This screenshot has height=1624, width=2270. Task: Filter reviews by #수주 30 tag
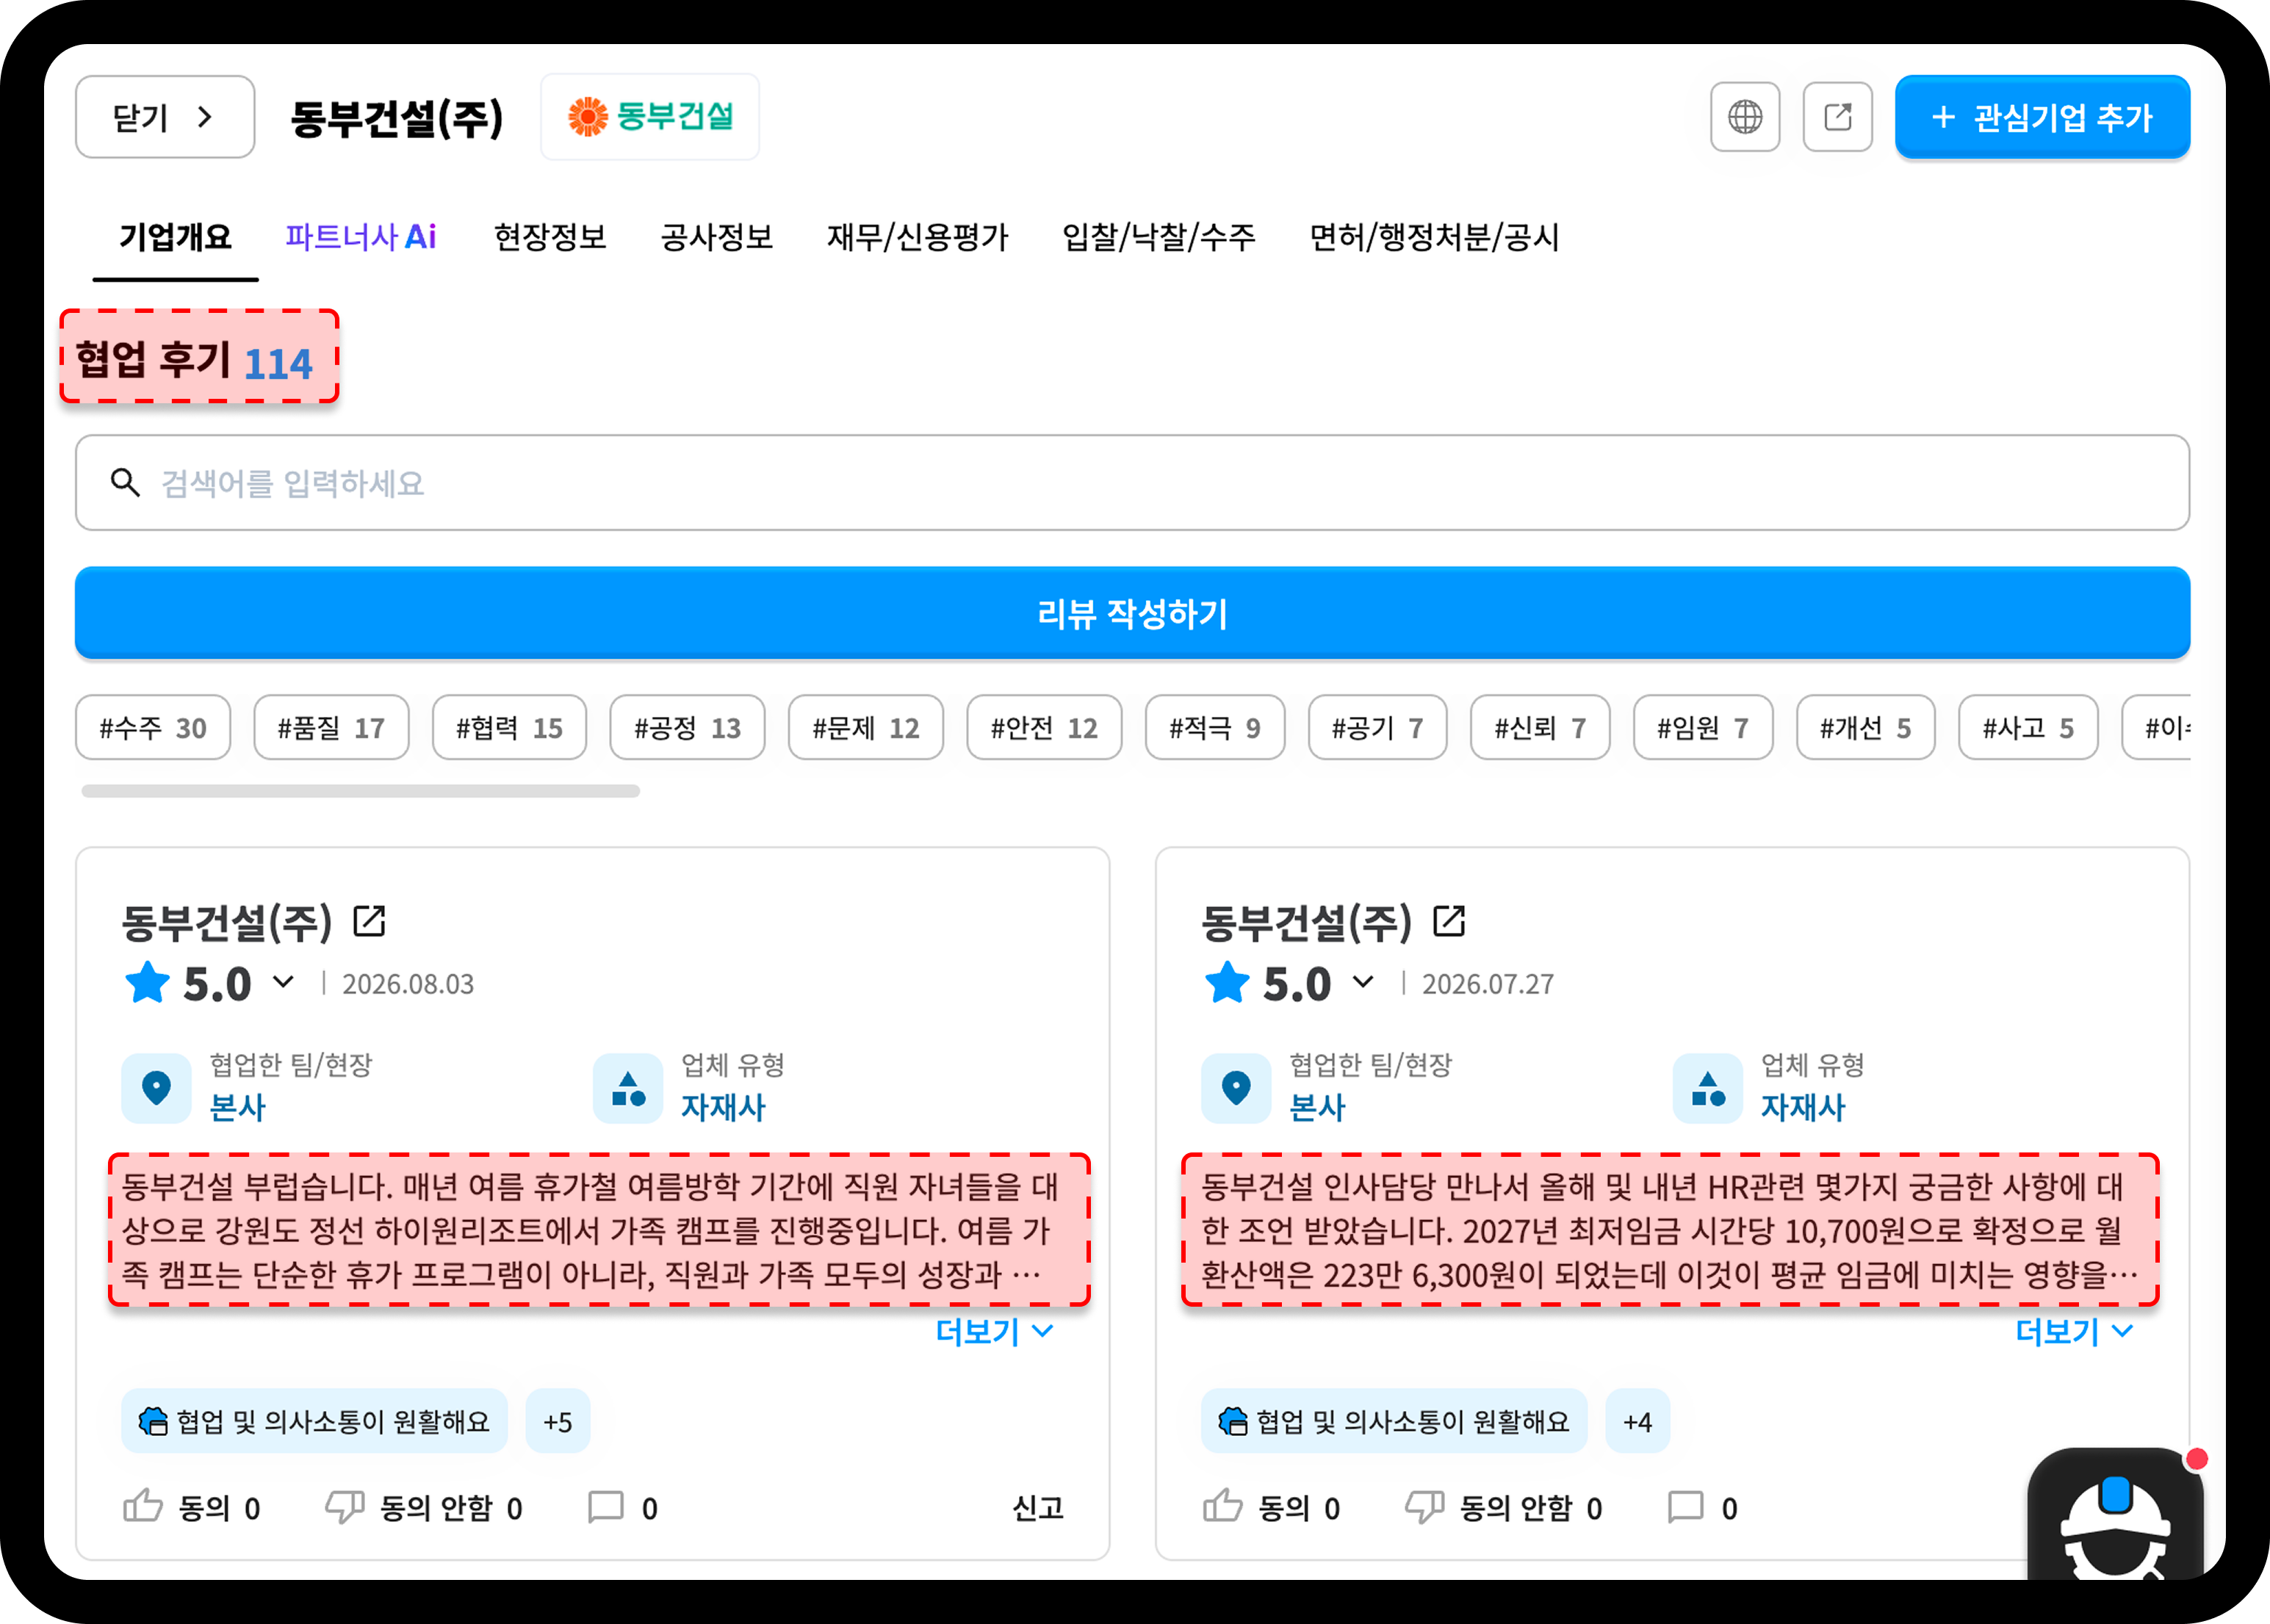tap(153, 727)
